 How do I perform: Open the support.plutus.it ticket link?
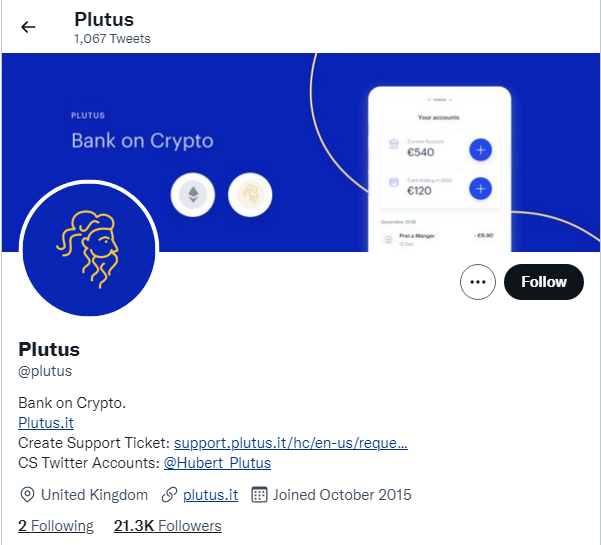point(291,443)
